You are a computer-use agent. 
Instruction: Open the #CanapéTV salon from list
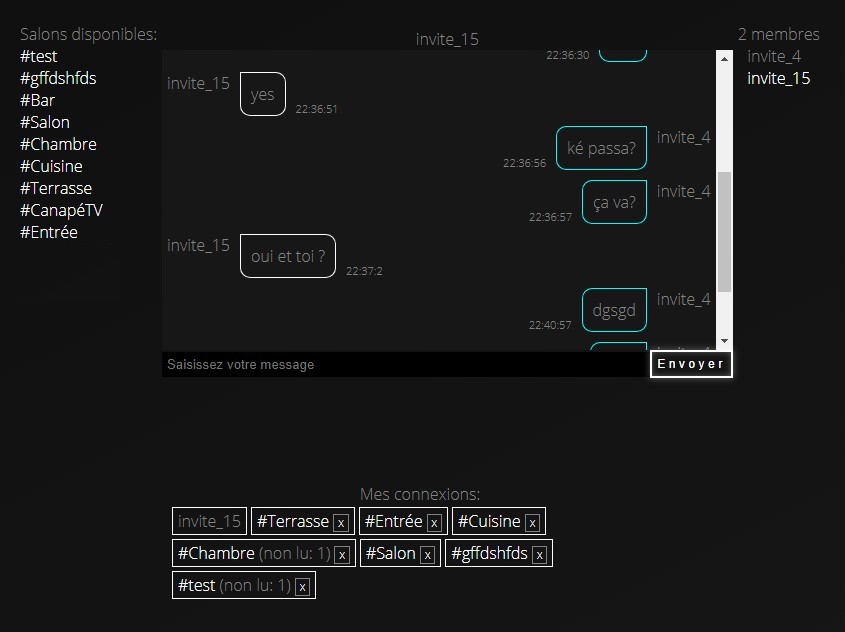coord(61,210)
